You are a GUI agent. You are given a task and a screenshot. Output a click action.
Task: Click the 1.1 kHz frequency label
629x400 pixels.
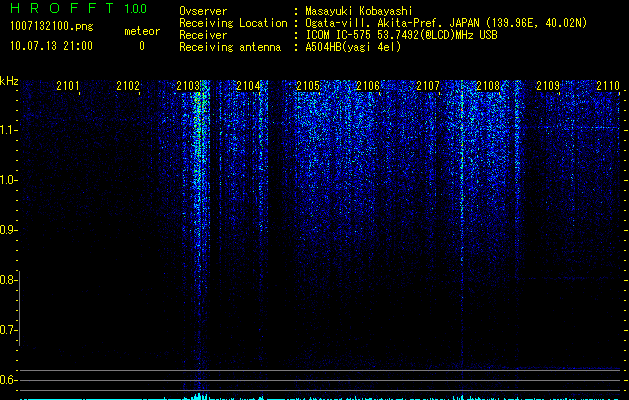click(8, 130)
